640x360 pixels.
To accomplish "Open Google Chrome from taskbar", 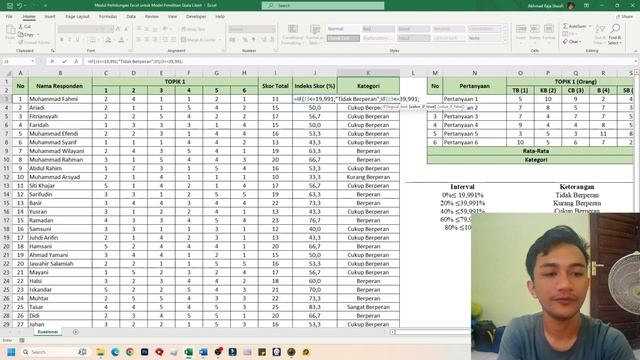I will [130, 352].
